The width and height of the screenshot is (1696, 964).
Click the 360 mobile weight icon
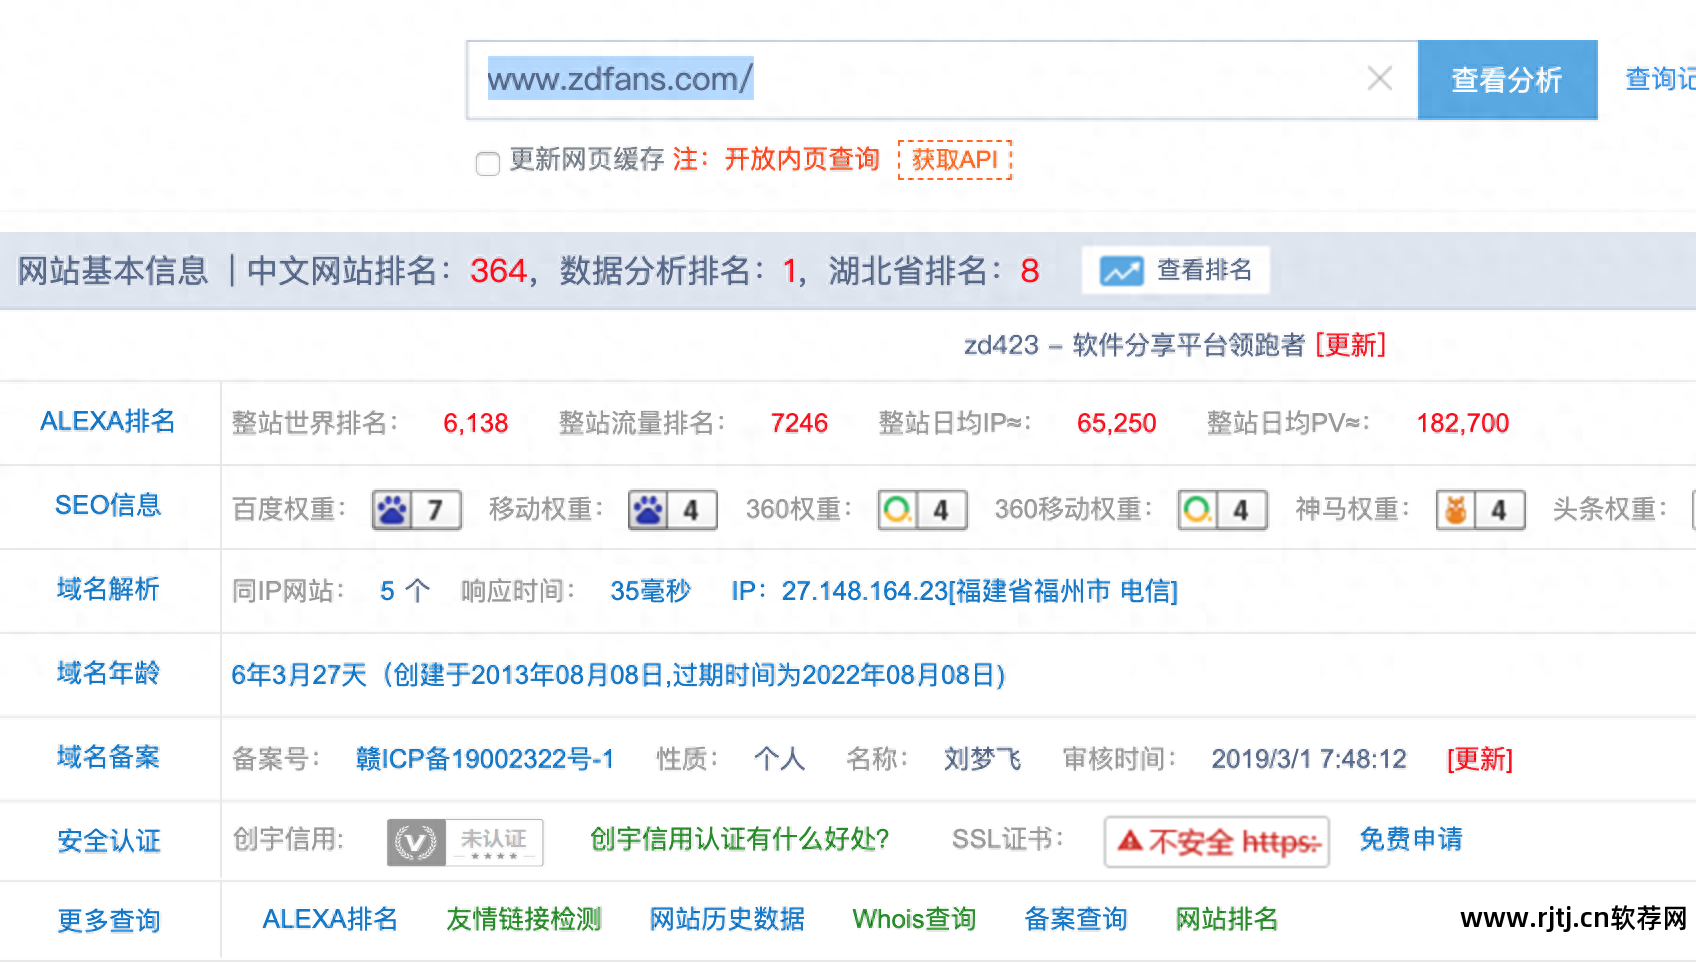1222,509
